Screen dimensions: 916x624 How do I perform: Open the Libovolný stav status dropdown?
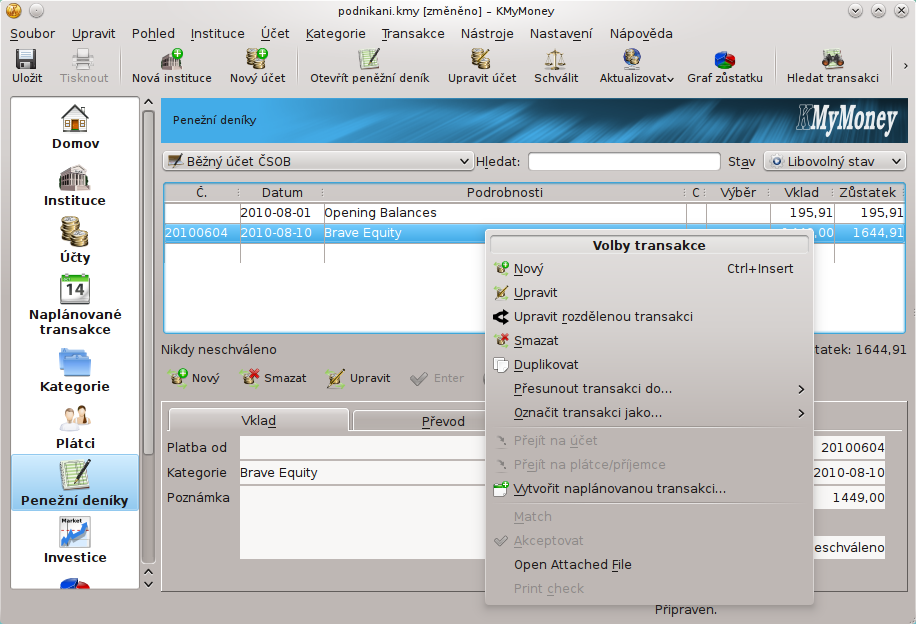(x=834, y=161)
